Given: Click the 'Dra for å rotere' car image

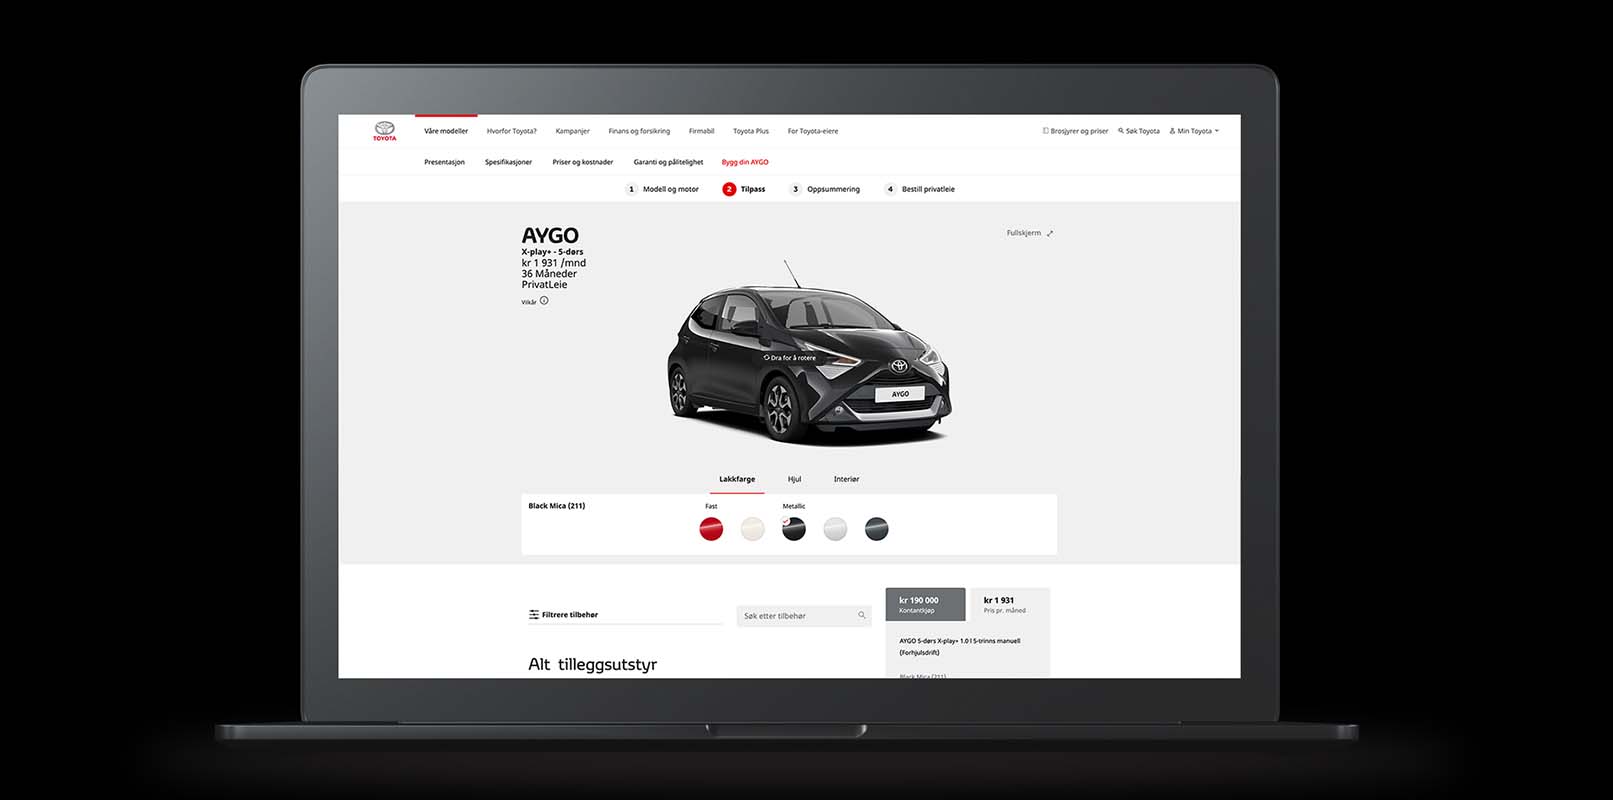Looking at the screenshot, I should click(808, 360).
